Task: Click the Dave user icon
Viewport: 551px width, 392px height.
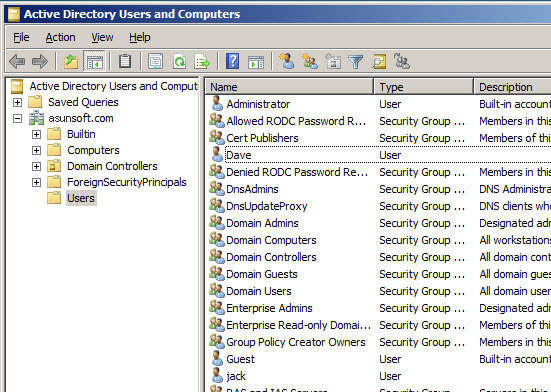Action: click(x=217, y=154)
